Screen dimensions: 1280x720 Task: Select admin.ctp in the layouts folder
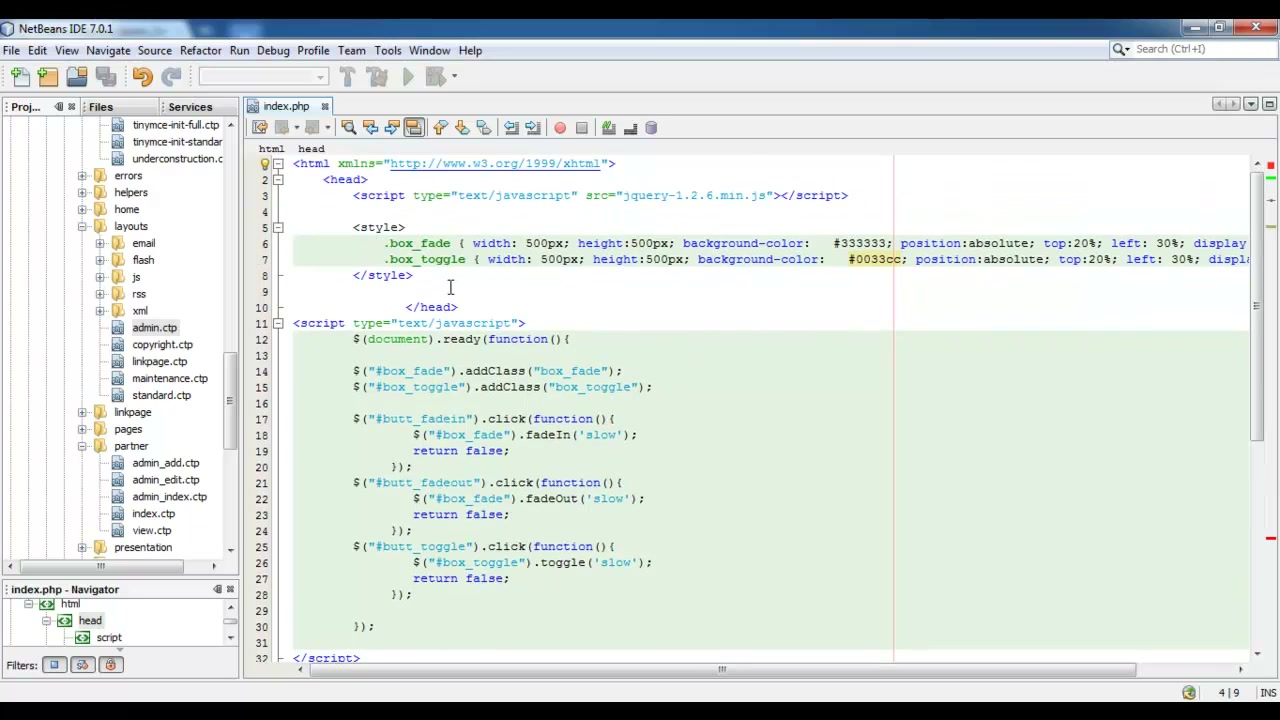click(154, 328)
